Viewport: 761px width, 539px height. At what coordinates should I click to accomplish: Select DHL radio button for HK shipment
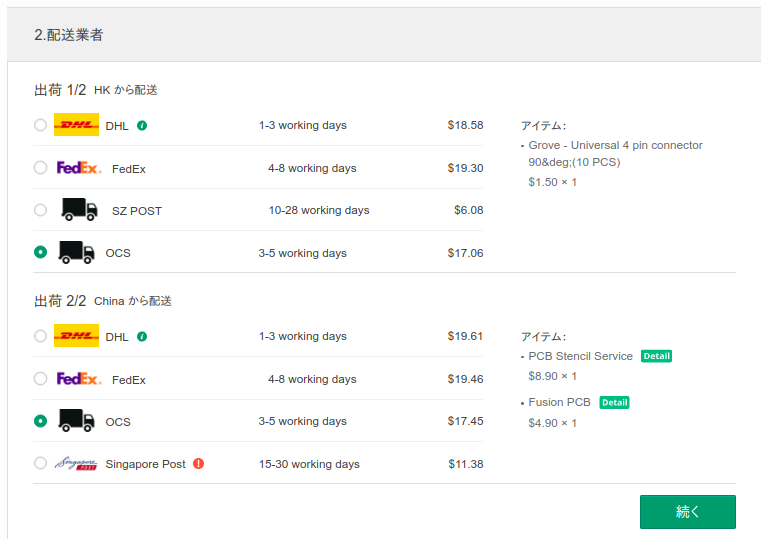40,126
